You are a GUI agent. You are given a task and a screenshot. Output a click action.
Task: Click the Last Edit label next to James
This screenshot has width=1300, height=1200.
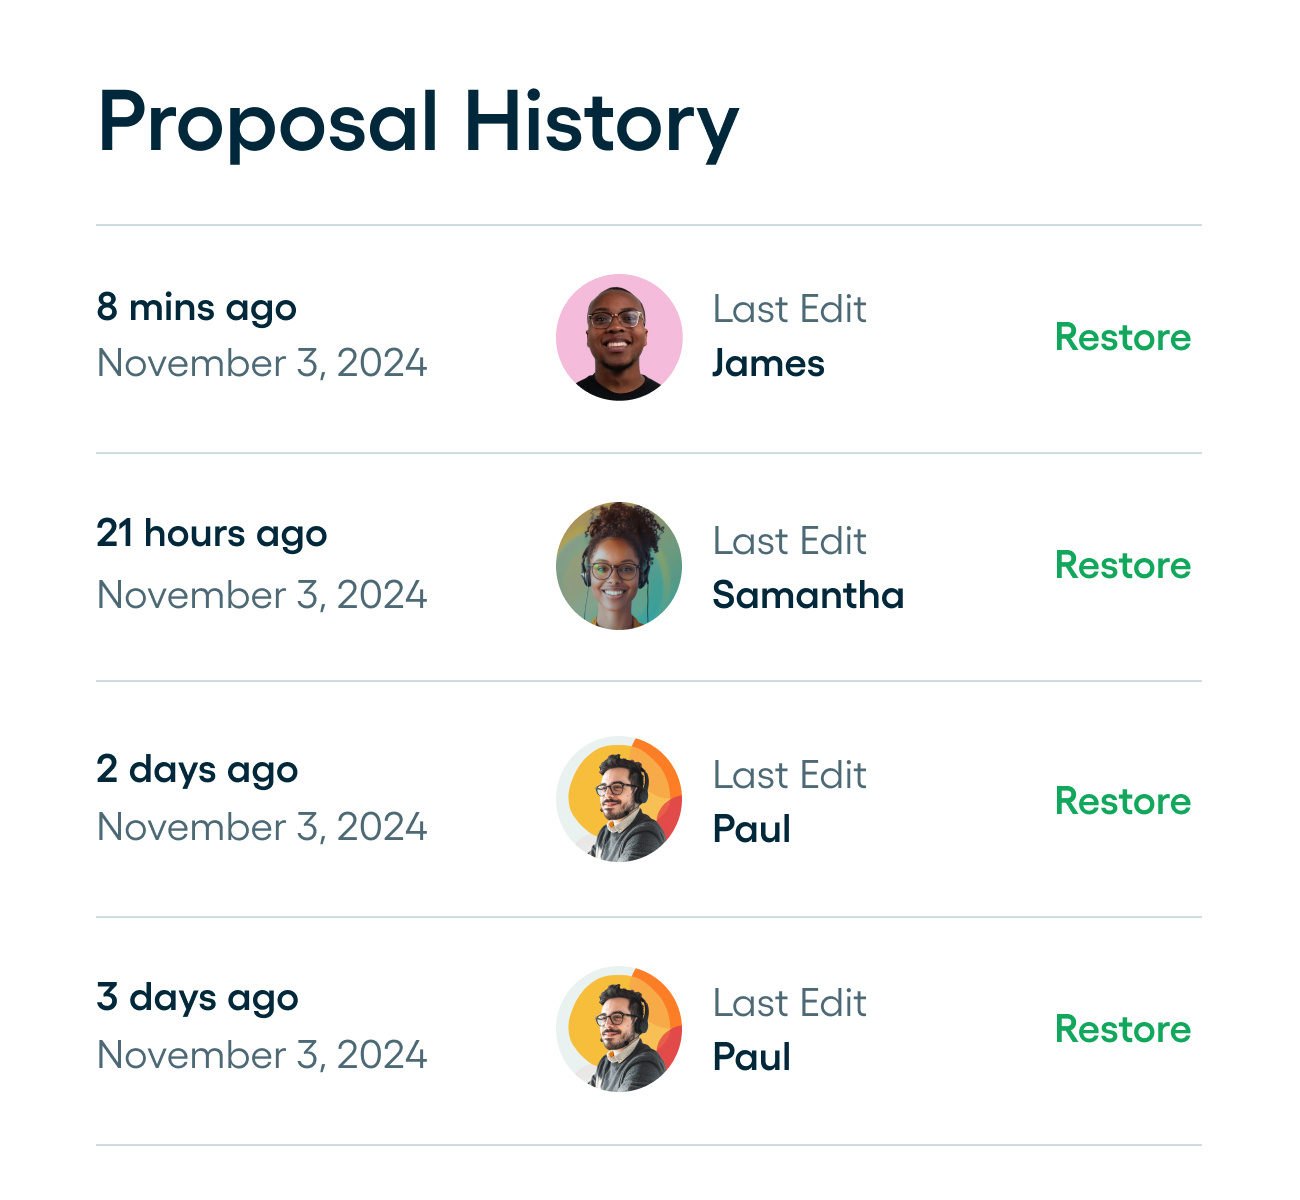click(x=789, y=309)
